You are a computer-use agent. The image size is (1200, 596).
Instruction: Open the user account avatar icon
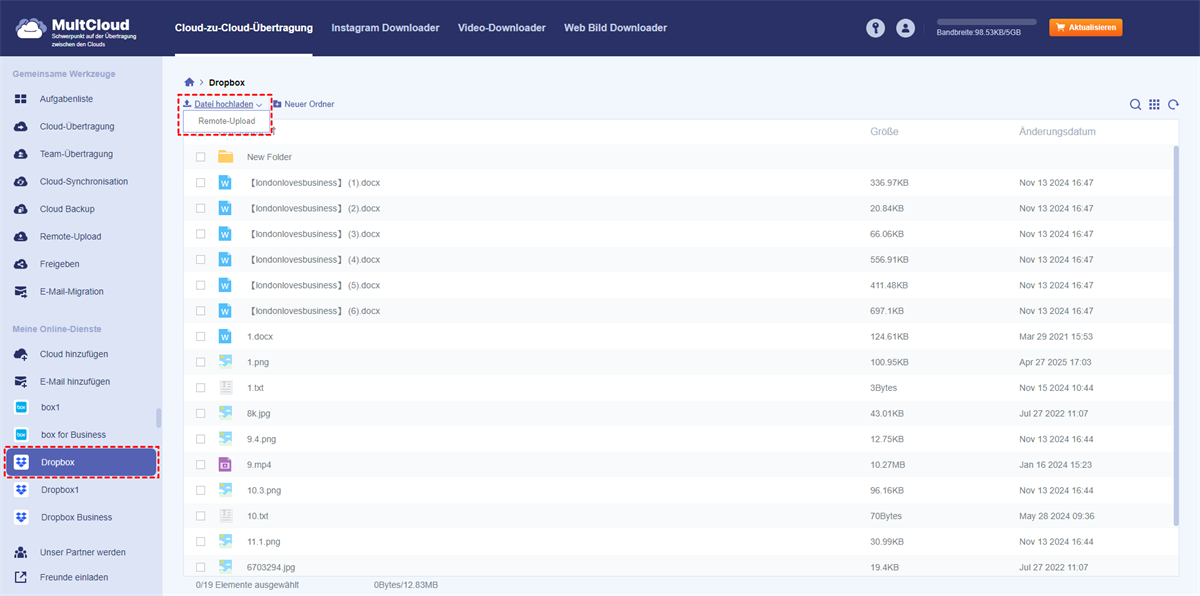point(906,29)
